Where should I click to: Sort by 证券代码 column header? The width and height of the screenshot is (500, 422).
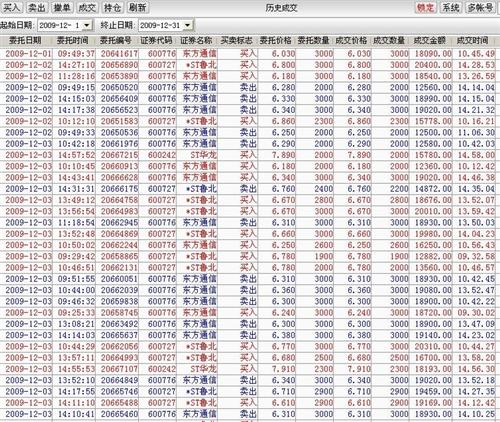[x=157, y=41]
